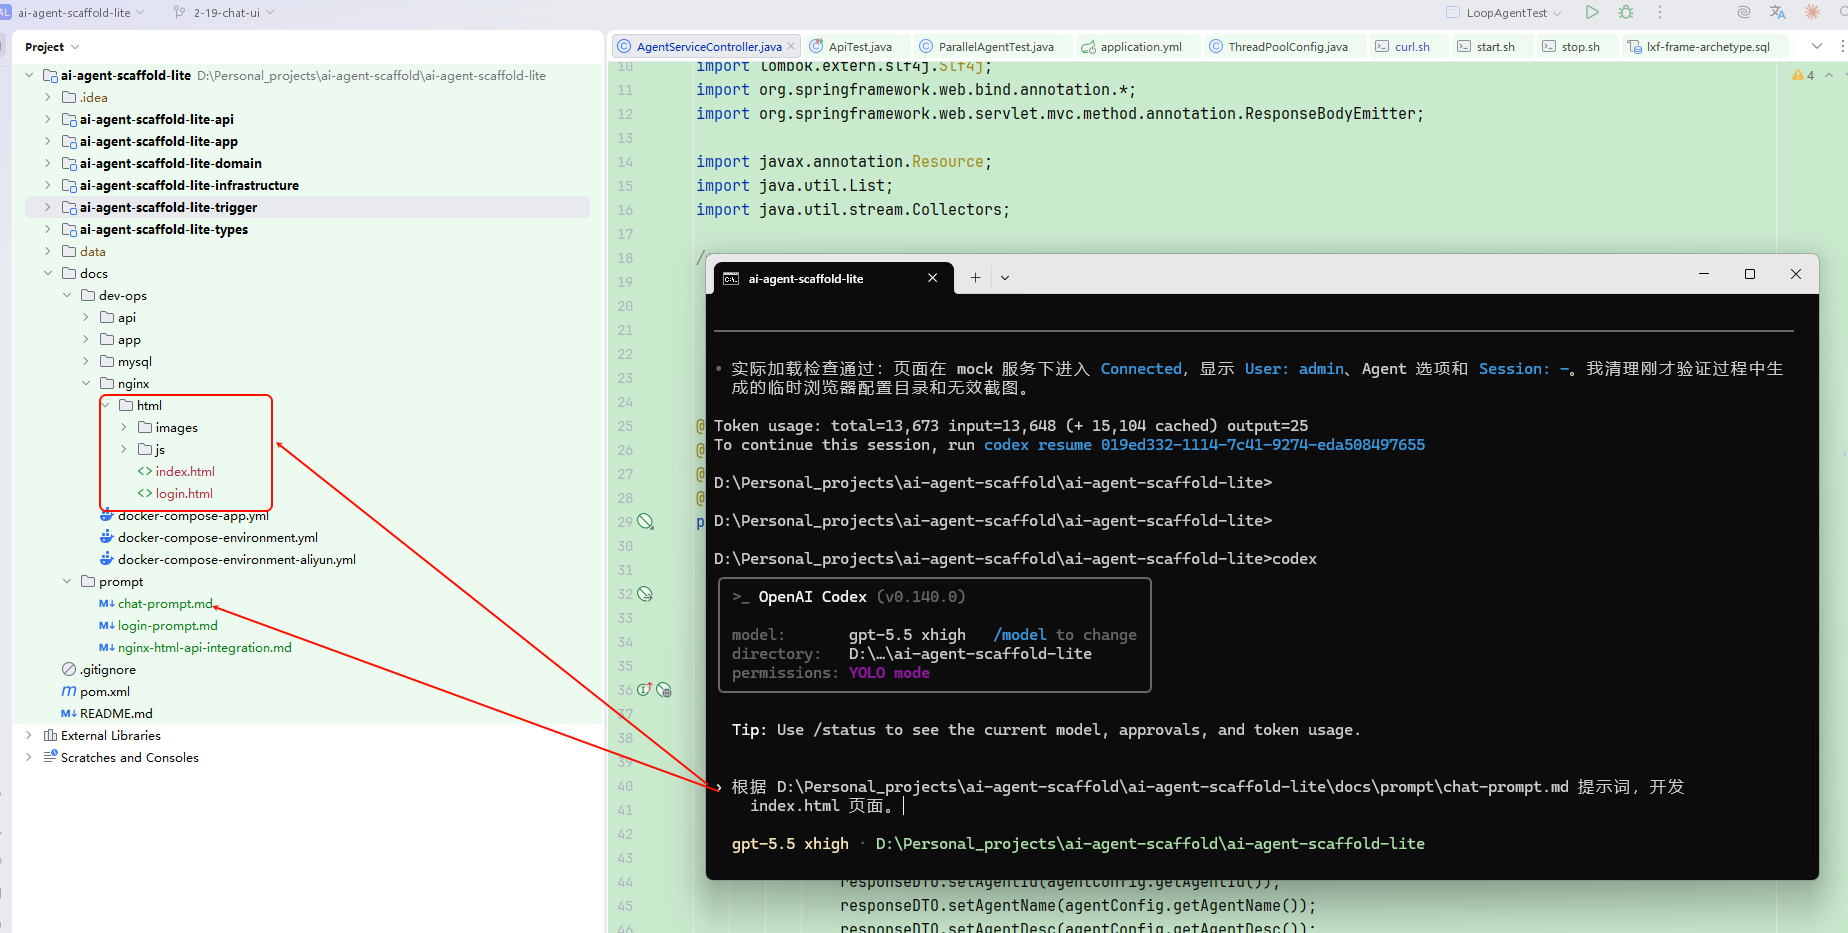Switch to the application.yml tab
1848x933 pixels.
[x=1131, y=46]
